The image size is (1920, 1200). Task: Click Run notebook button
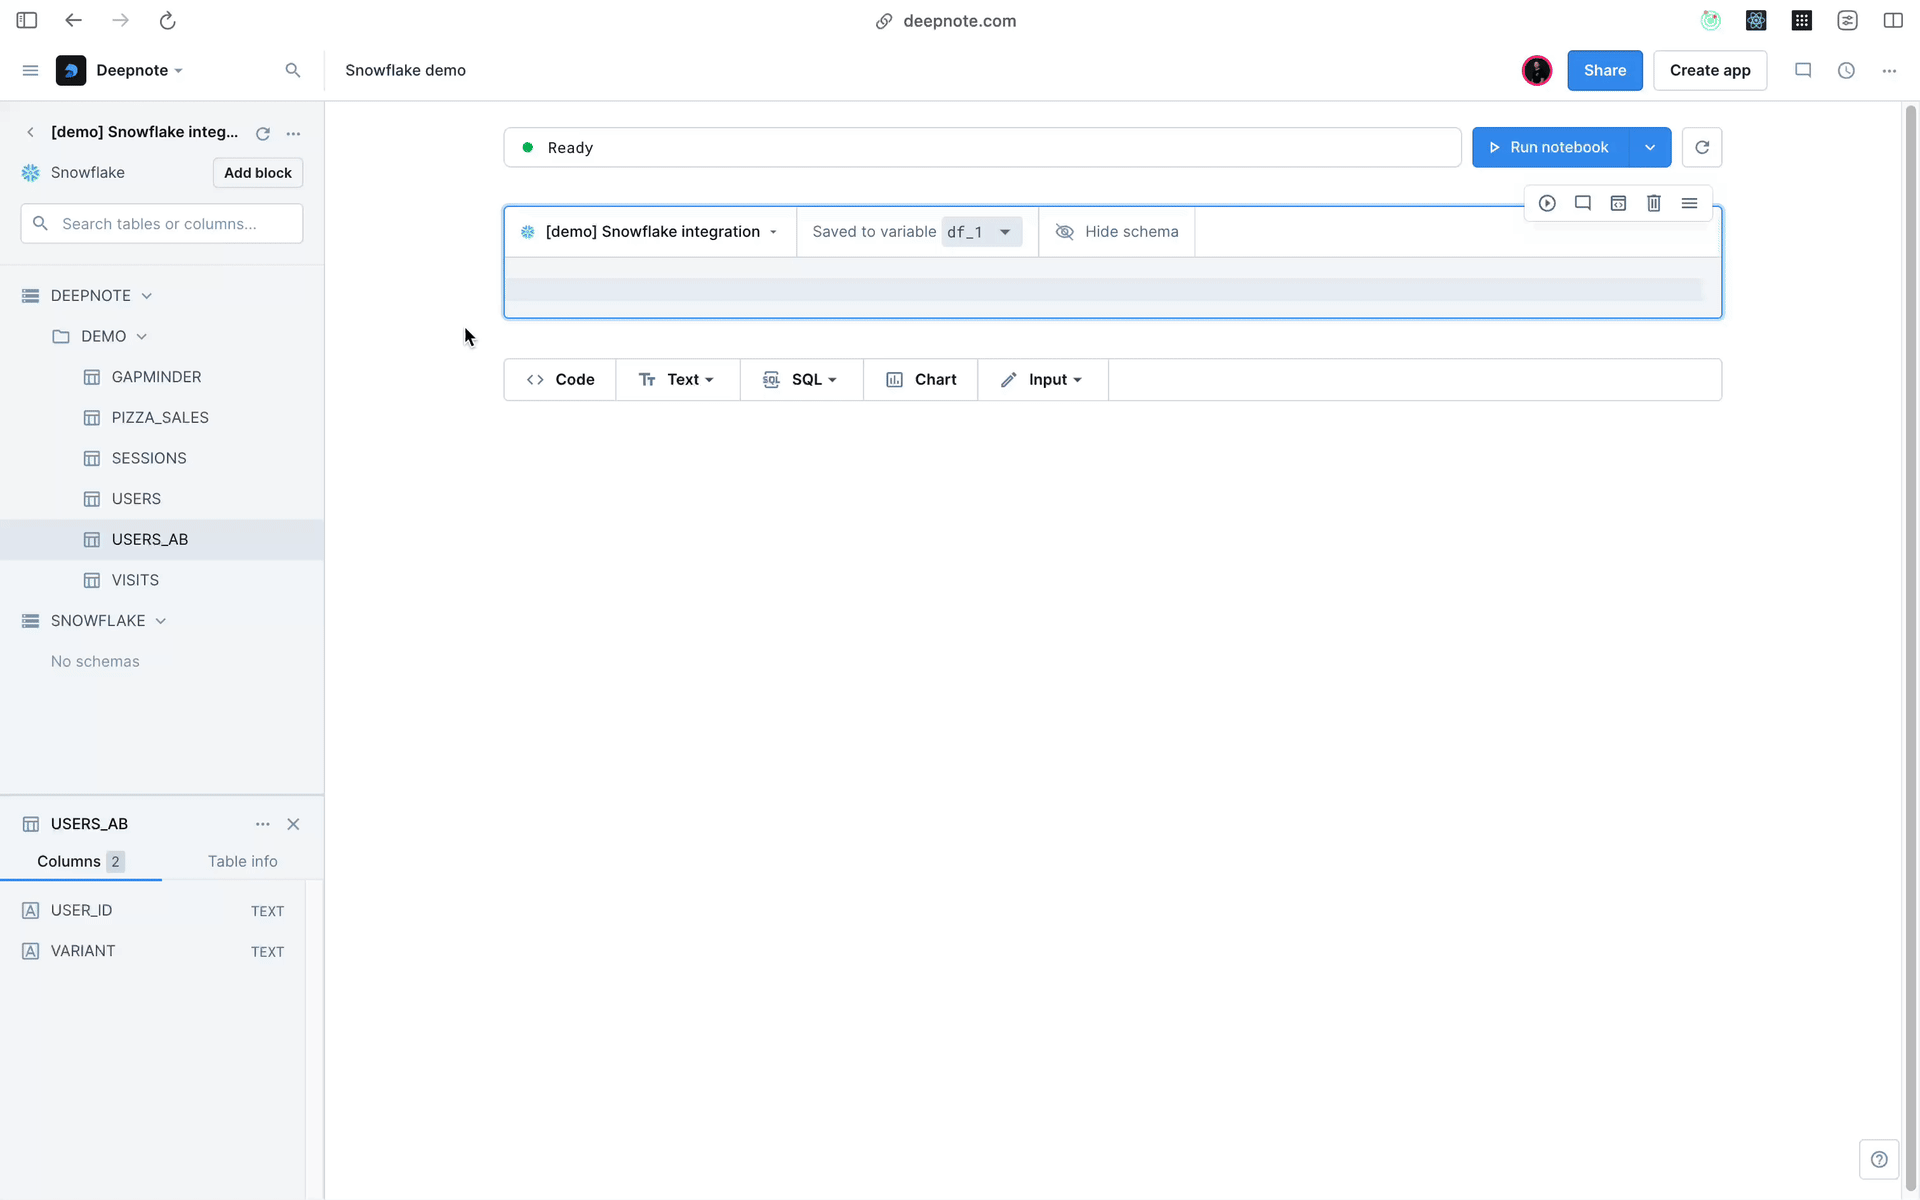(1559, 147)
